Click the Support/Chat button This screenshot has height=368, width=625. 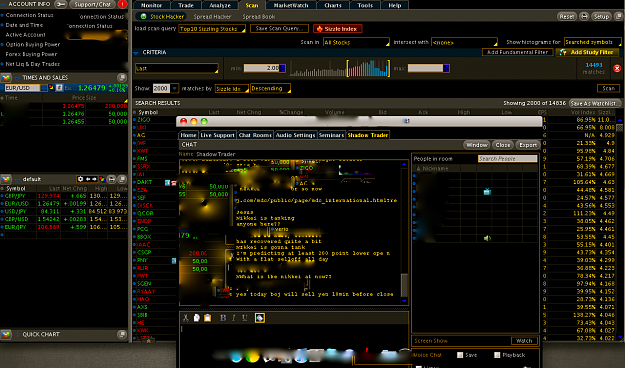92,4
